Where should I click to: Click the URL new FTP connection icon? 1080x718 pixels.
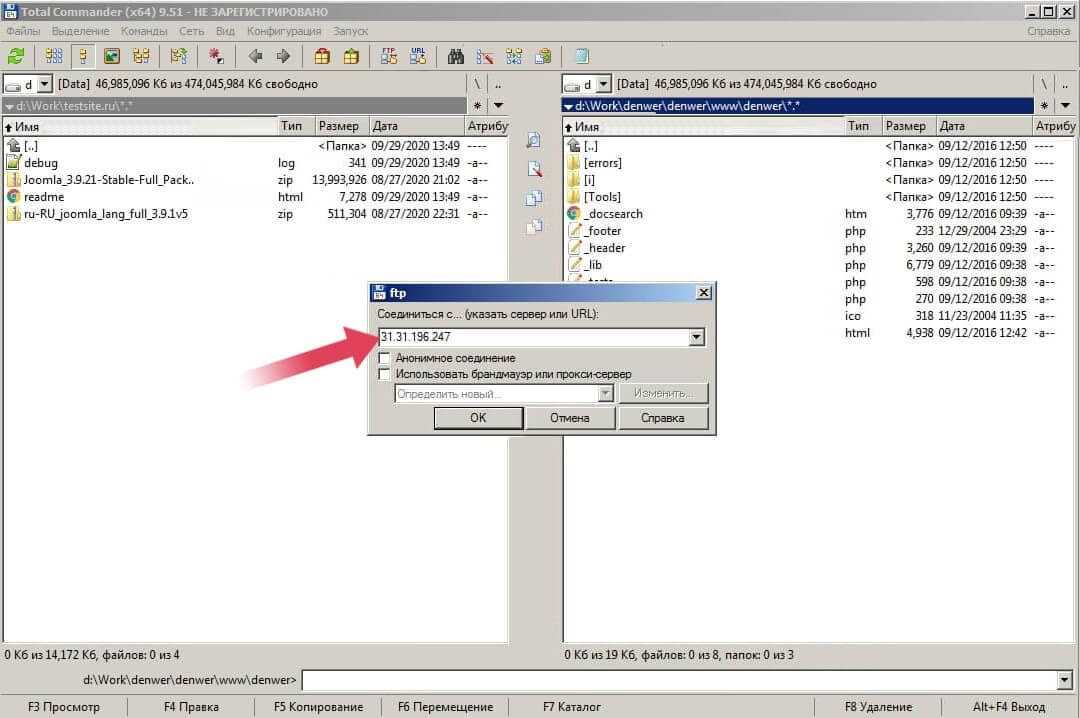[418, 56]
